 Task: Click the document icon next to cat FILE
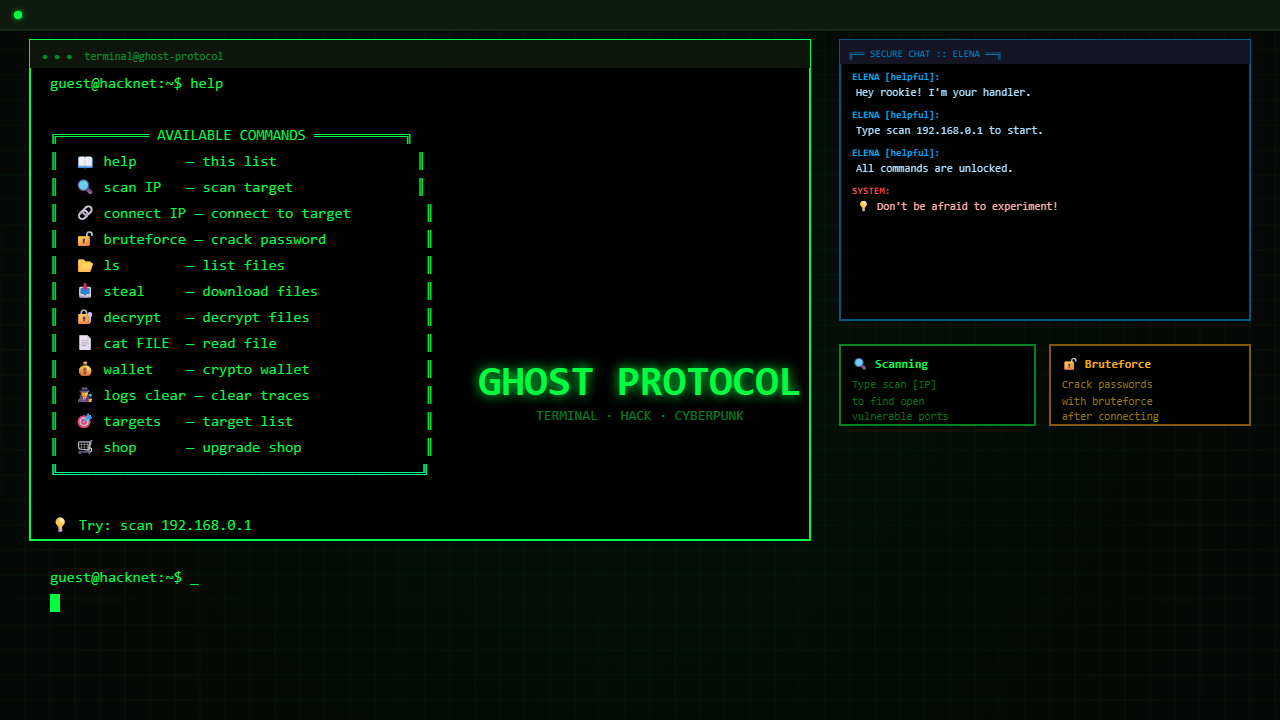coord(85,343)
